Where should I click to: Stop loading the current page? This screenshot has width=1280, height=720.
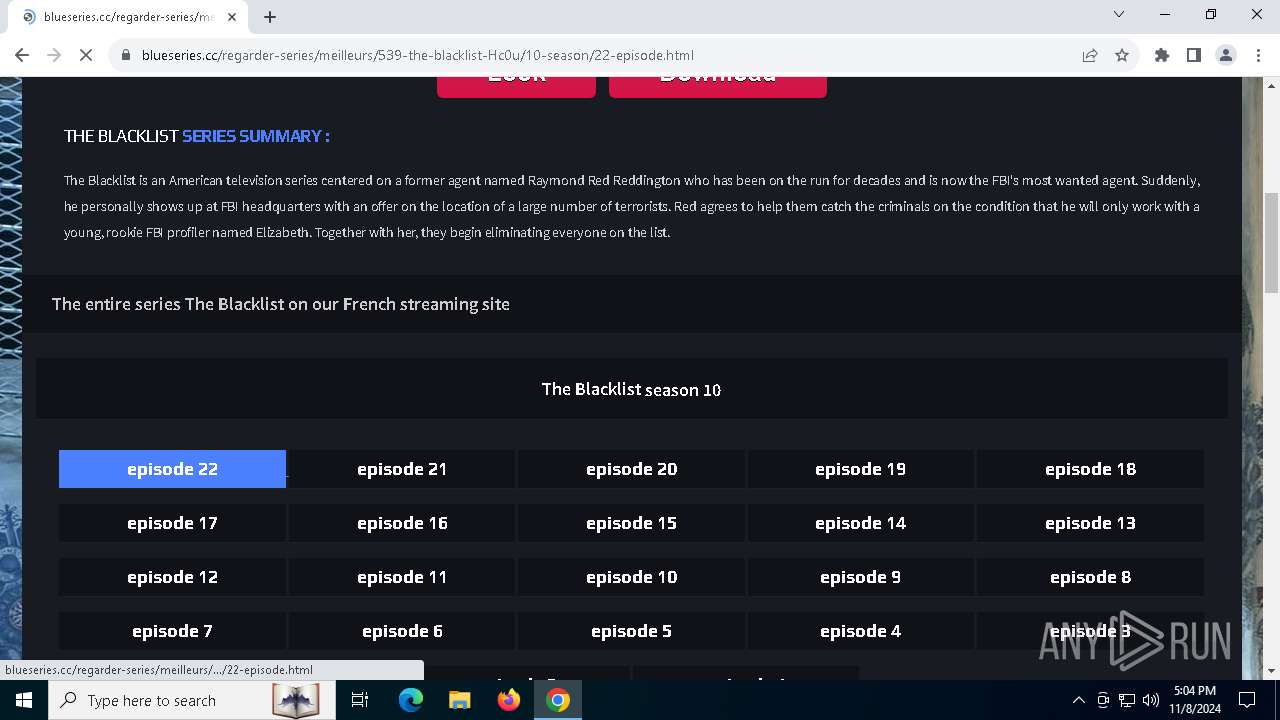(86, 55)
